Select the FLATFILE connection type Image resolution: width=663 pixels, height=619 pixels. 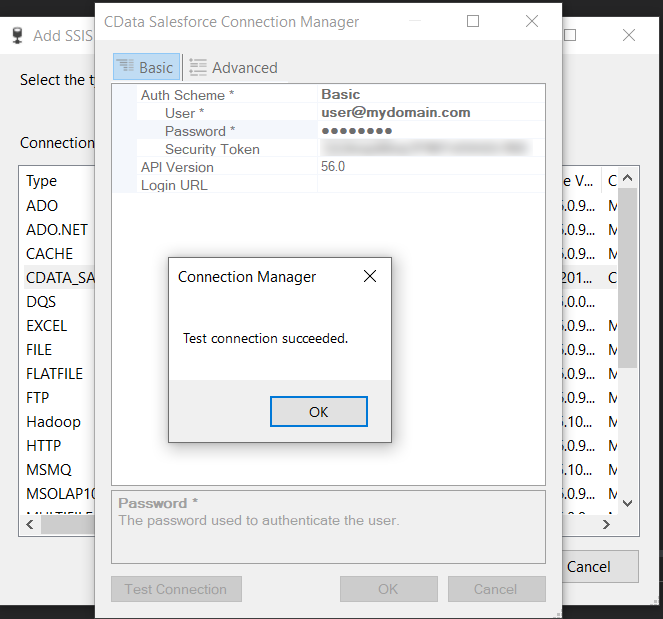click(x=54, y=374)
